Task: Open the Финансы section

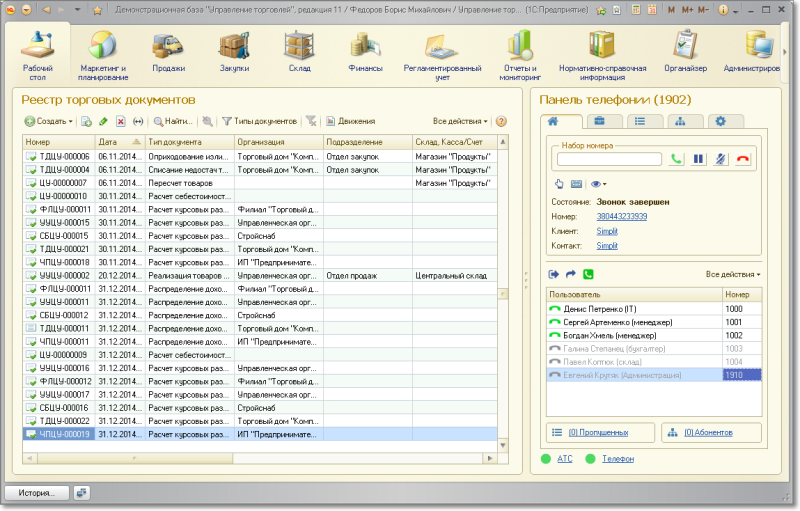Action: click(365, 52)
